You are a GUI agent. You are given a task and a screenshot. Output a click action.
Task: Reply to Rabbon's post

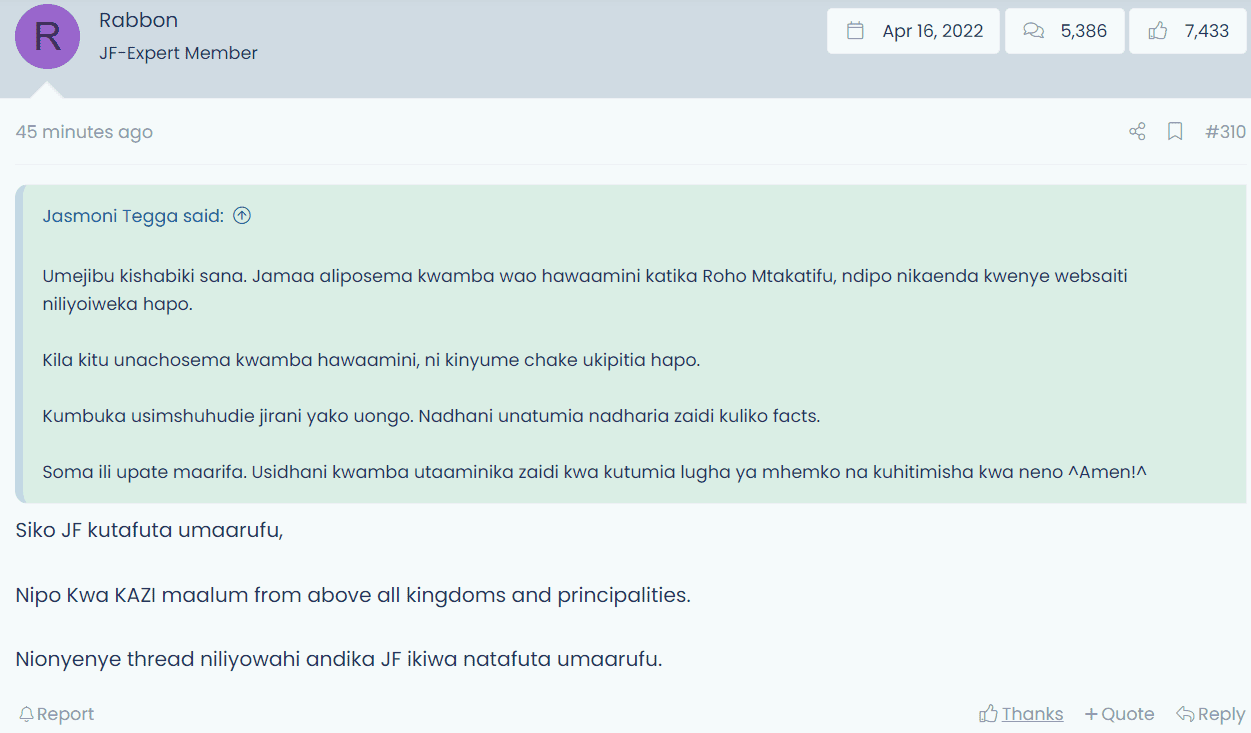tap(1210, 714)
